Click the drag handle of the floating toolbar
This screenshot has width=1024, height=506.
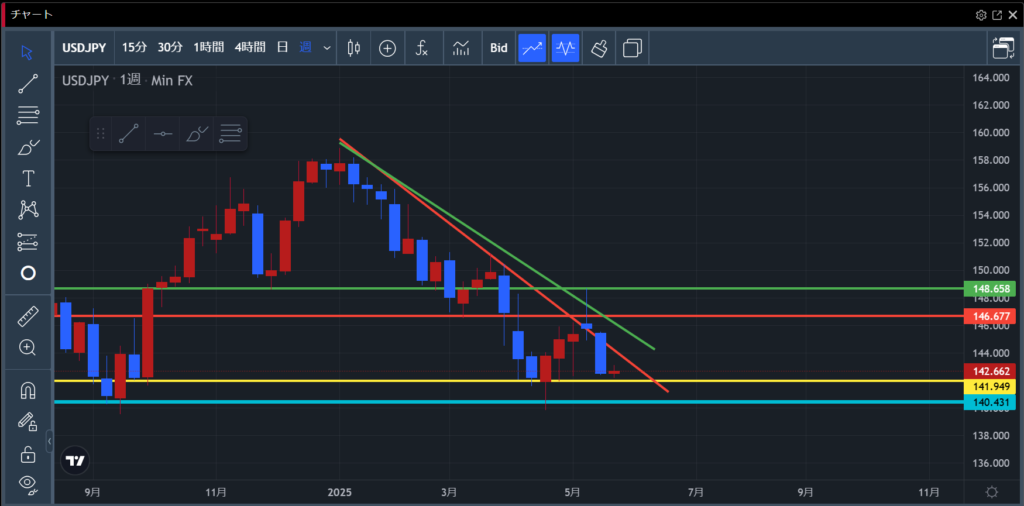tap(101, 134)
